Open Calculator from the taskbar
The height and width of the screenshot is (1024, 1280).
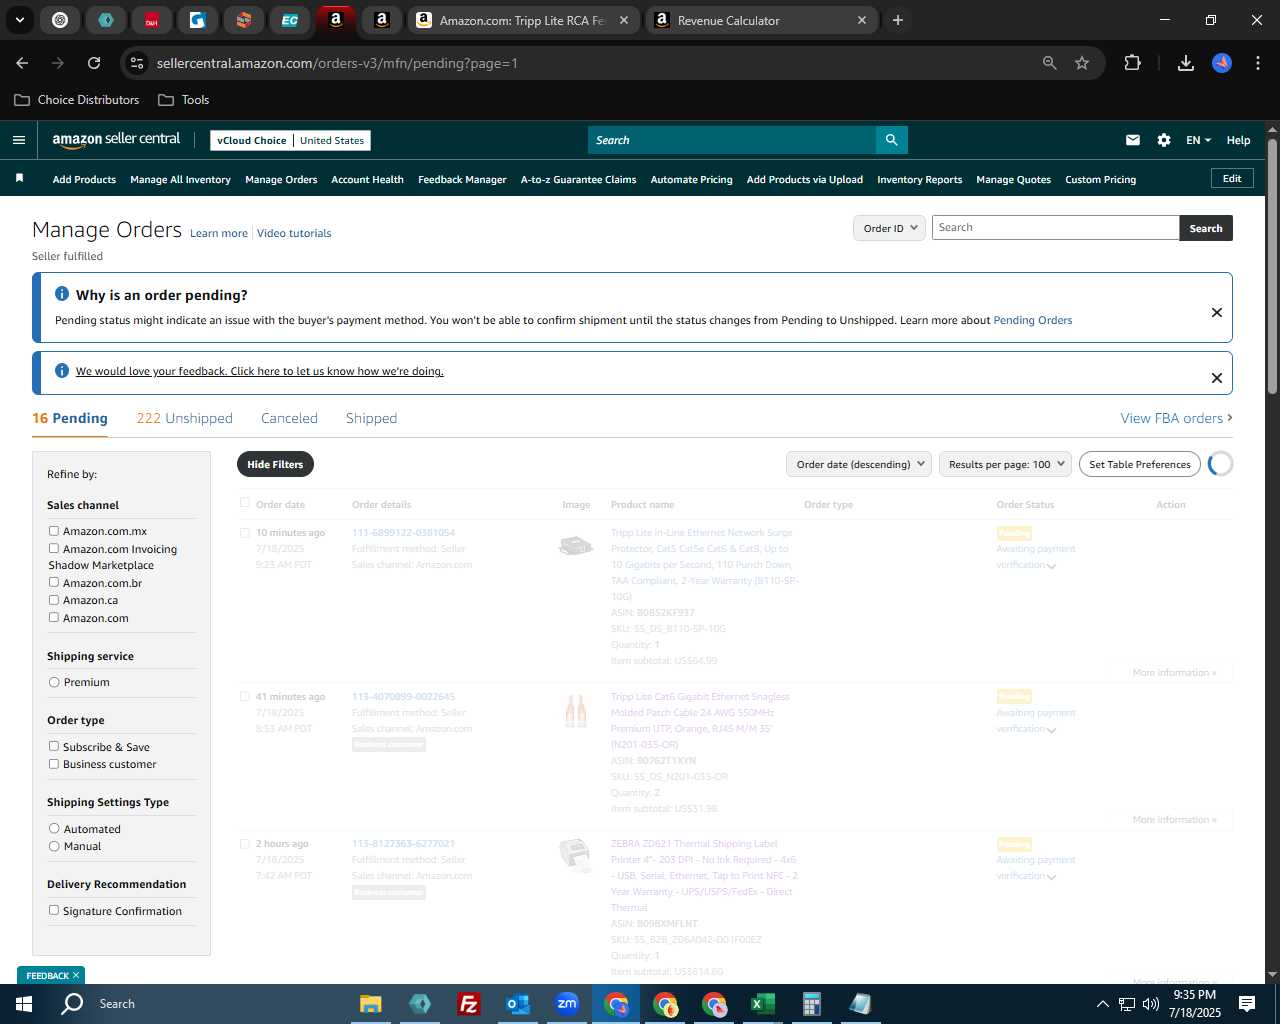click(x=811, y=1004)
